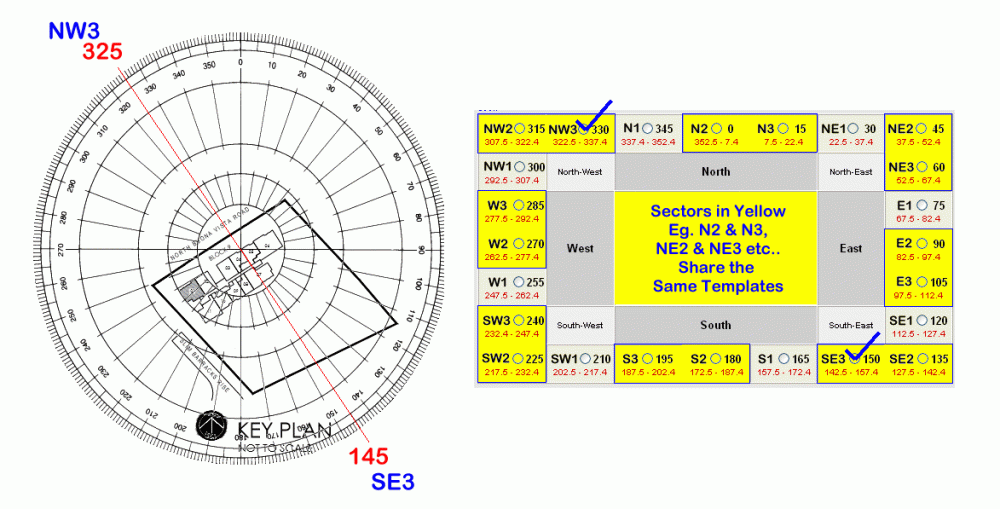
Task: Choose the E1 75 sector radio button
Action: [922, 205]
